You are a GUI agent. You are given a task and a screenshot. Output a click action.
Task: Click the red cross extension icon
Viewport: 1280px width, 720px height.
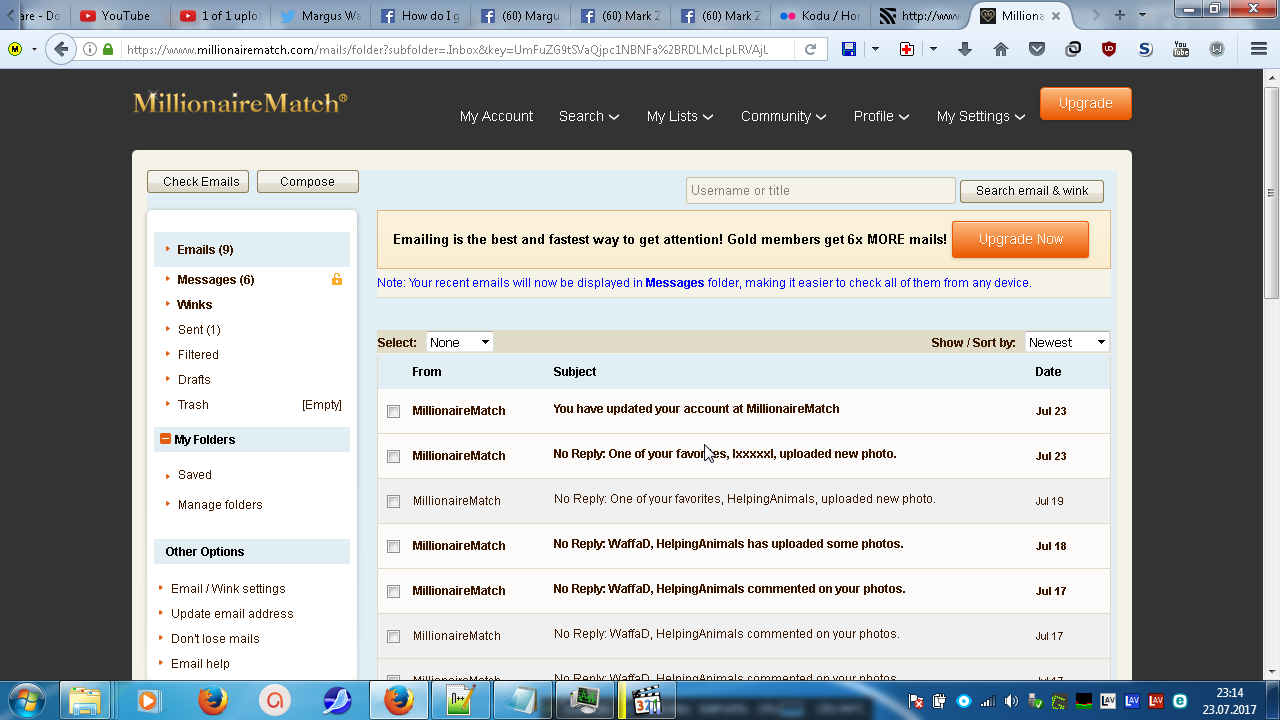click(907, 49)
